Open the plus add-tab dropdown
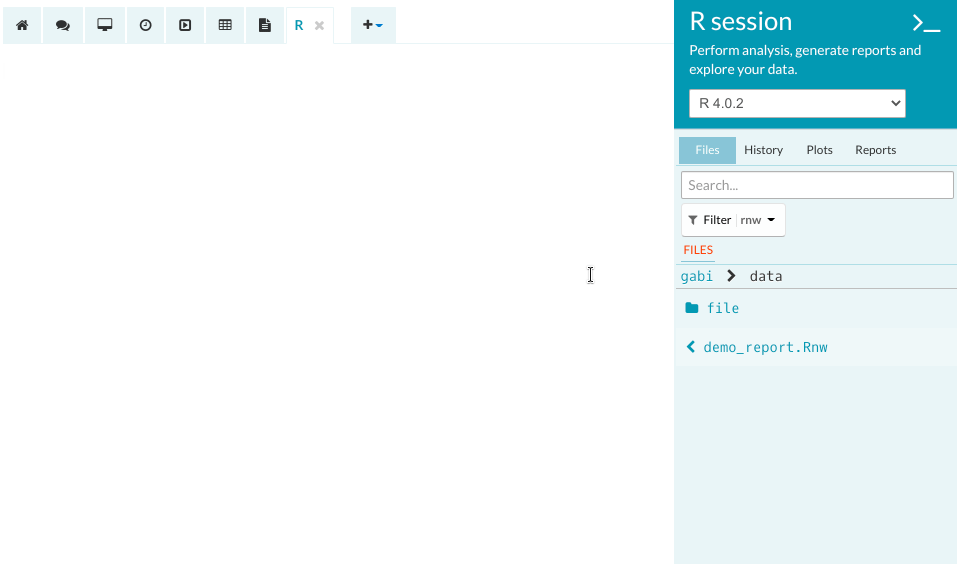The height and width of the screenshot is (564, 957). [373, 25]
